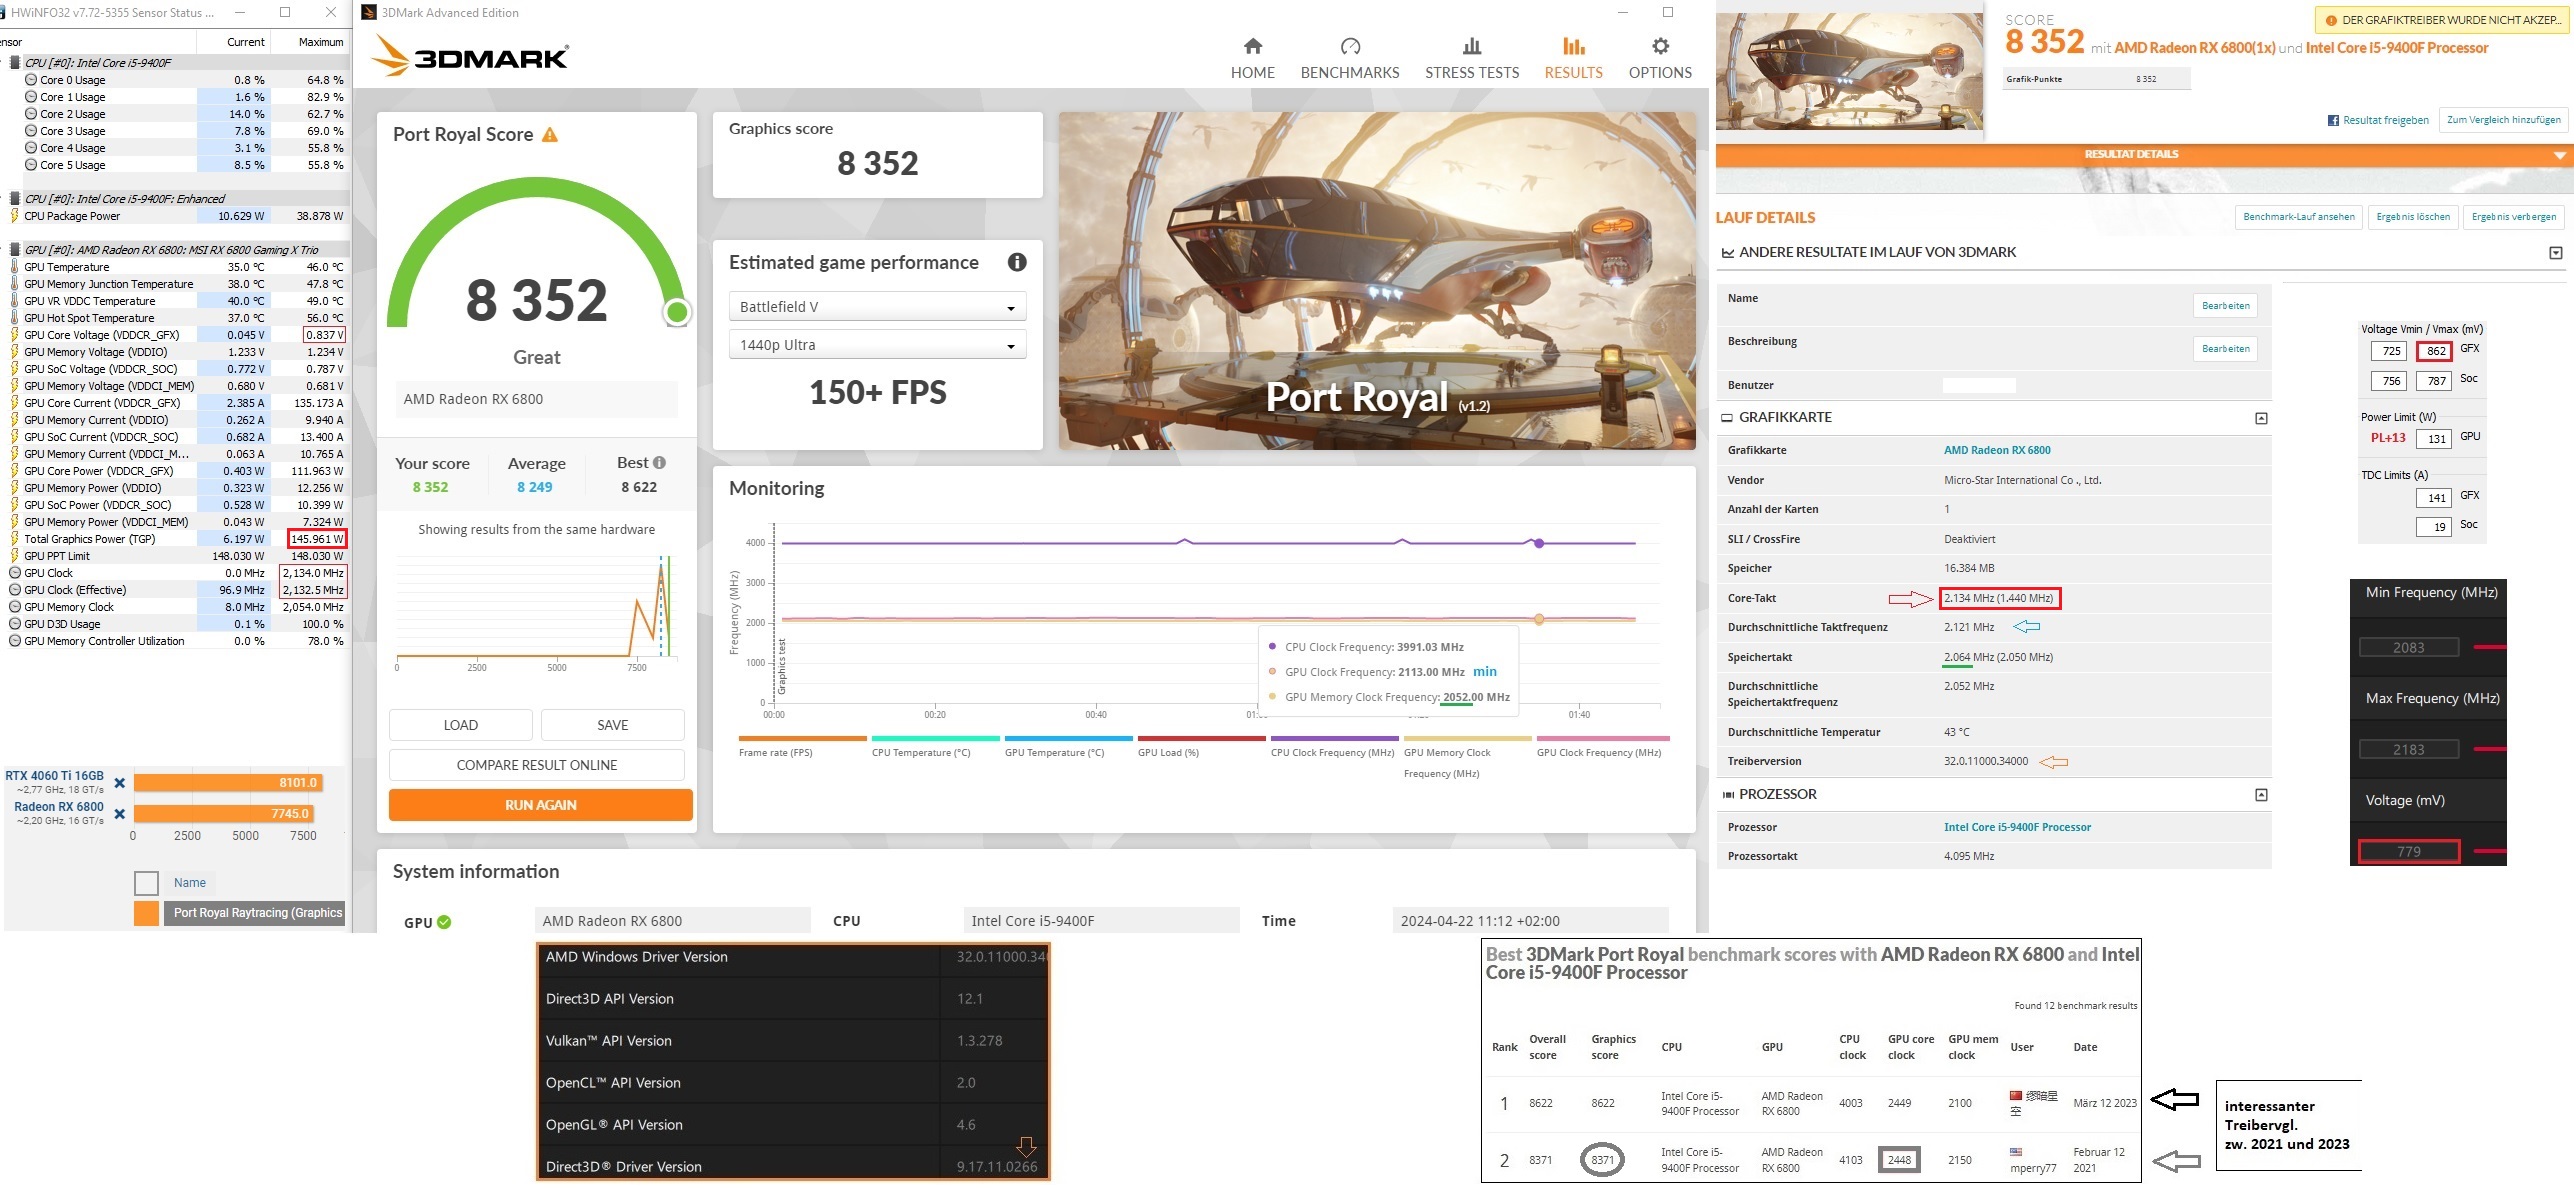Tick the checkbox next to Name
2574x1190 pixels.
tap(147, 883)
